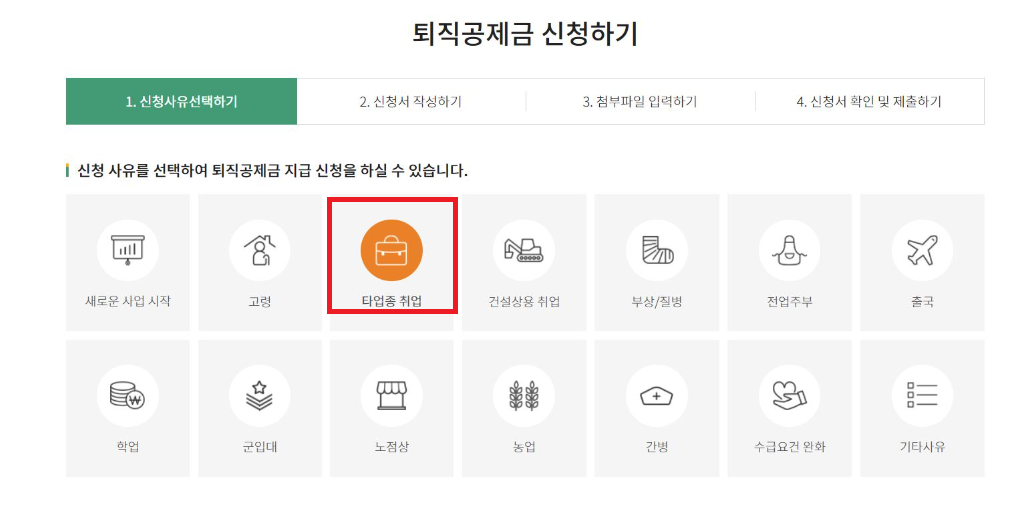Click the 수급요건 완화 label text
The width and height of the screenshot is (1014, 505).
[x=789, y=447]
